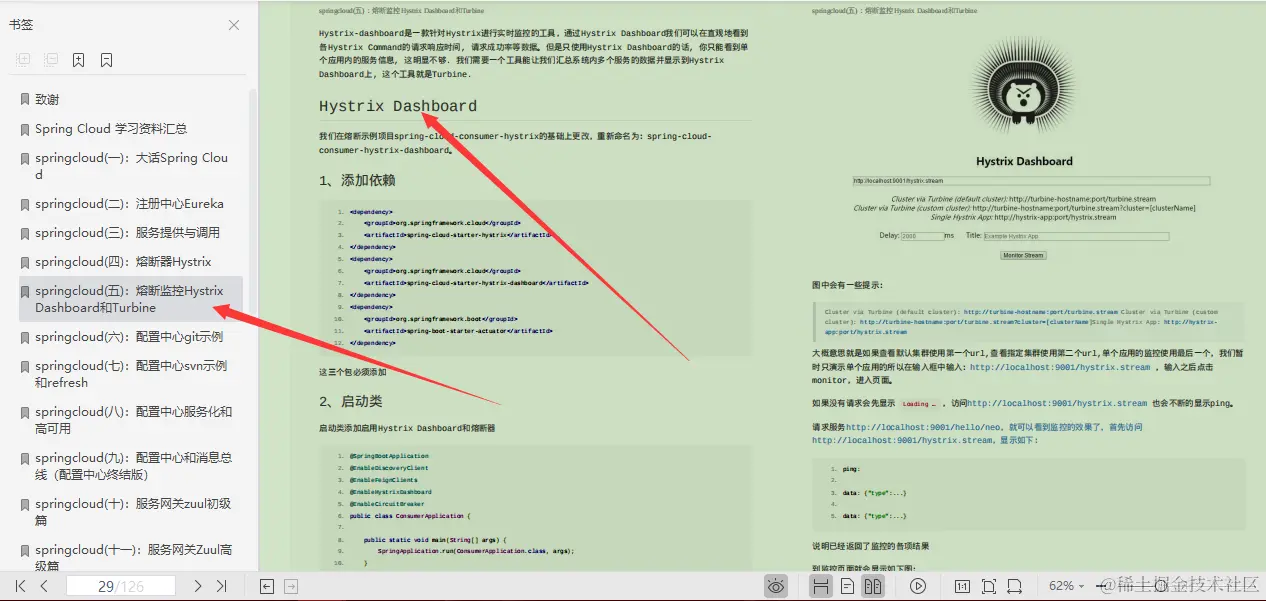
Task: Click the page number input field
Action: click(x=120, y=586)
